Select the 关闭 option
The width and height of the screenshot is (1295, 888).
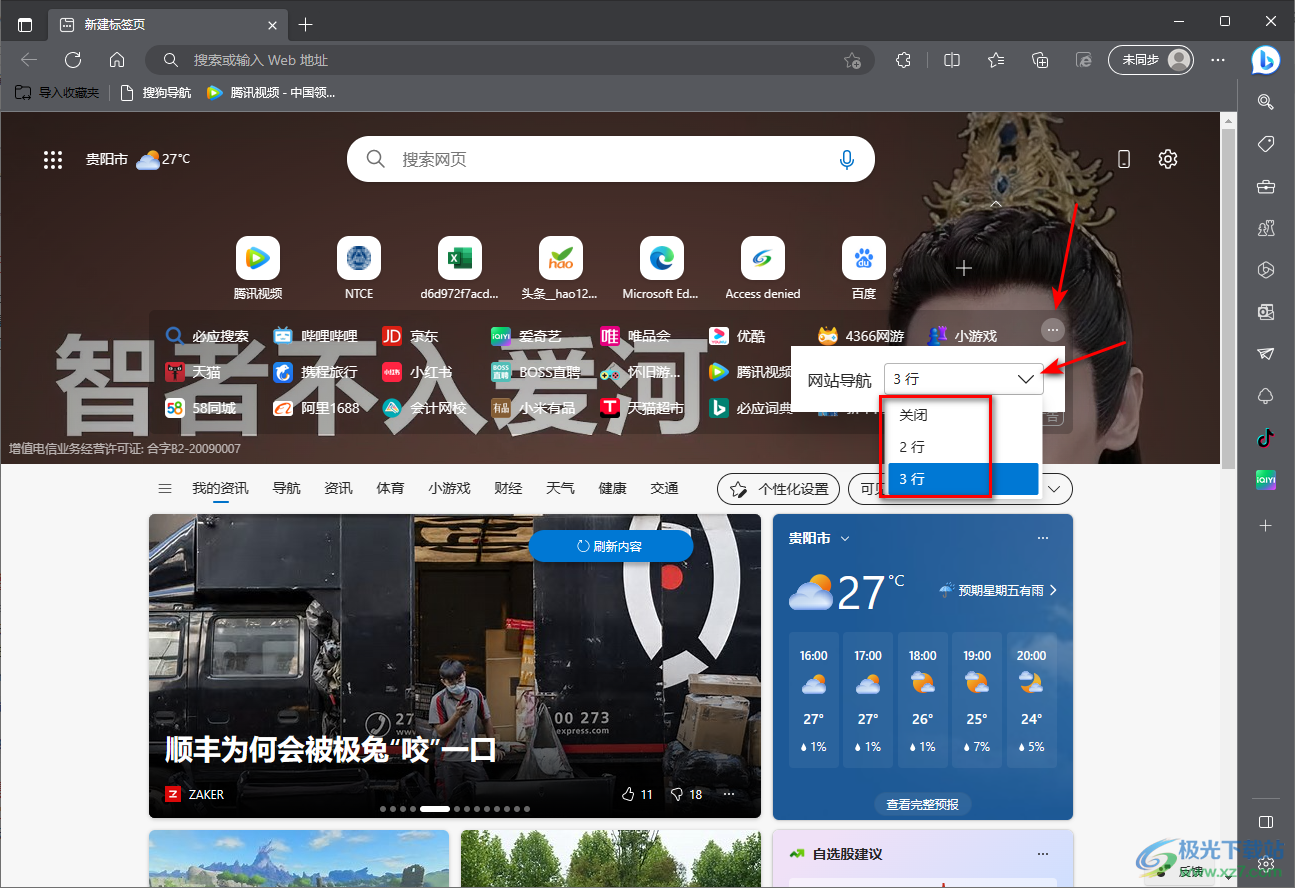coord(964,414)
